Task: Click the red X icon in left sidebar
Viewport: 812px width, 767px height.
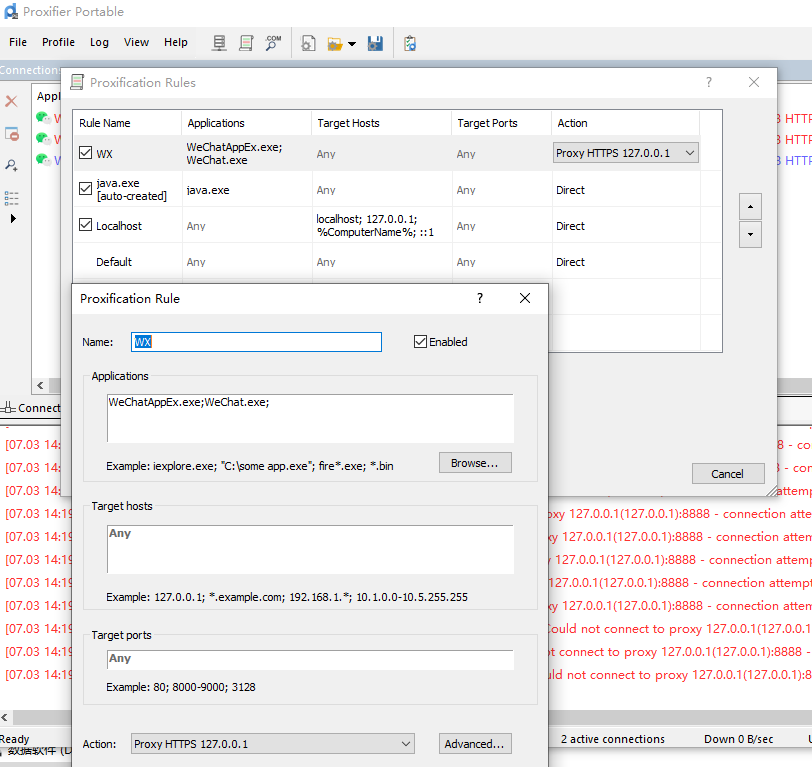Action: coord(12,101)
